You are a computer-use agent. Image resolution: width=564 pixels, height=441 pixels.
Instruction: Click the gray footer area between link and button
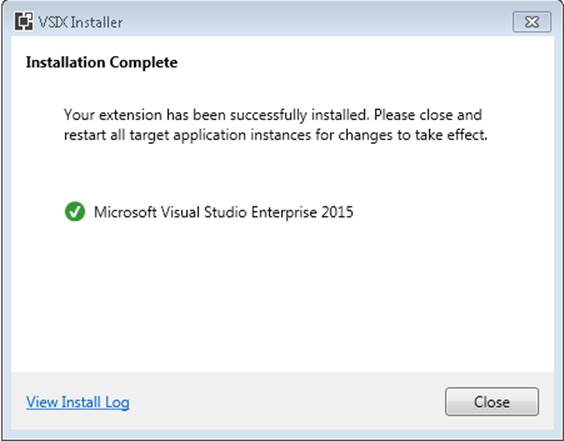287,402
